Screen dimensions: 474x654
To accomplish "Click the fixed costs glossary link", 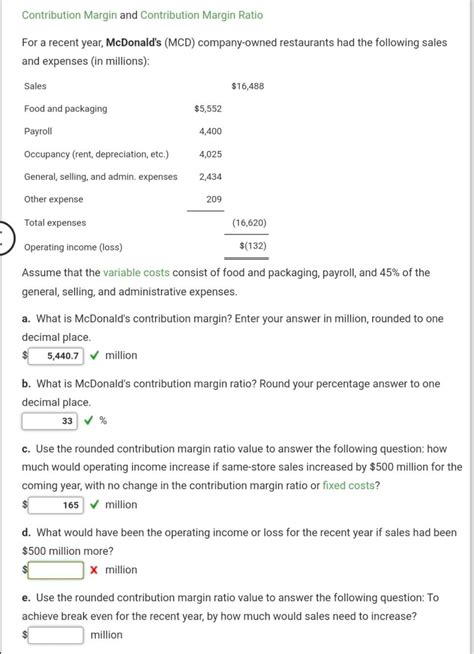I will [348, 485].
